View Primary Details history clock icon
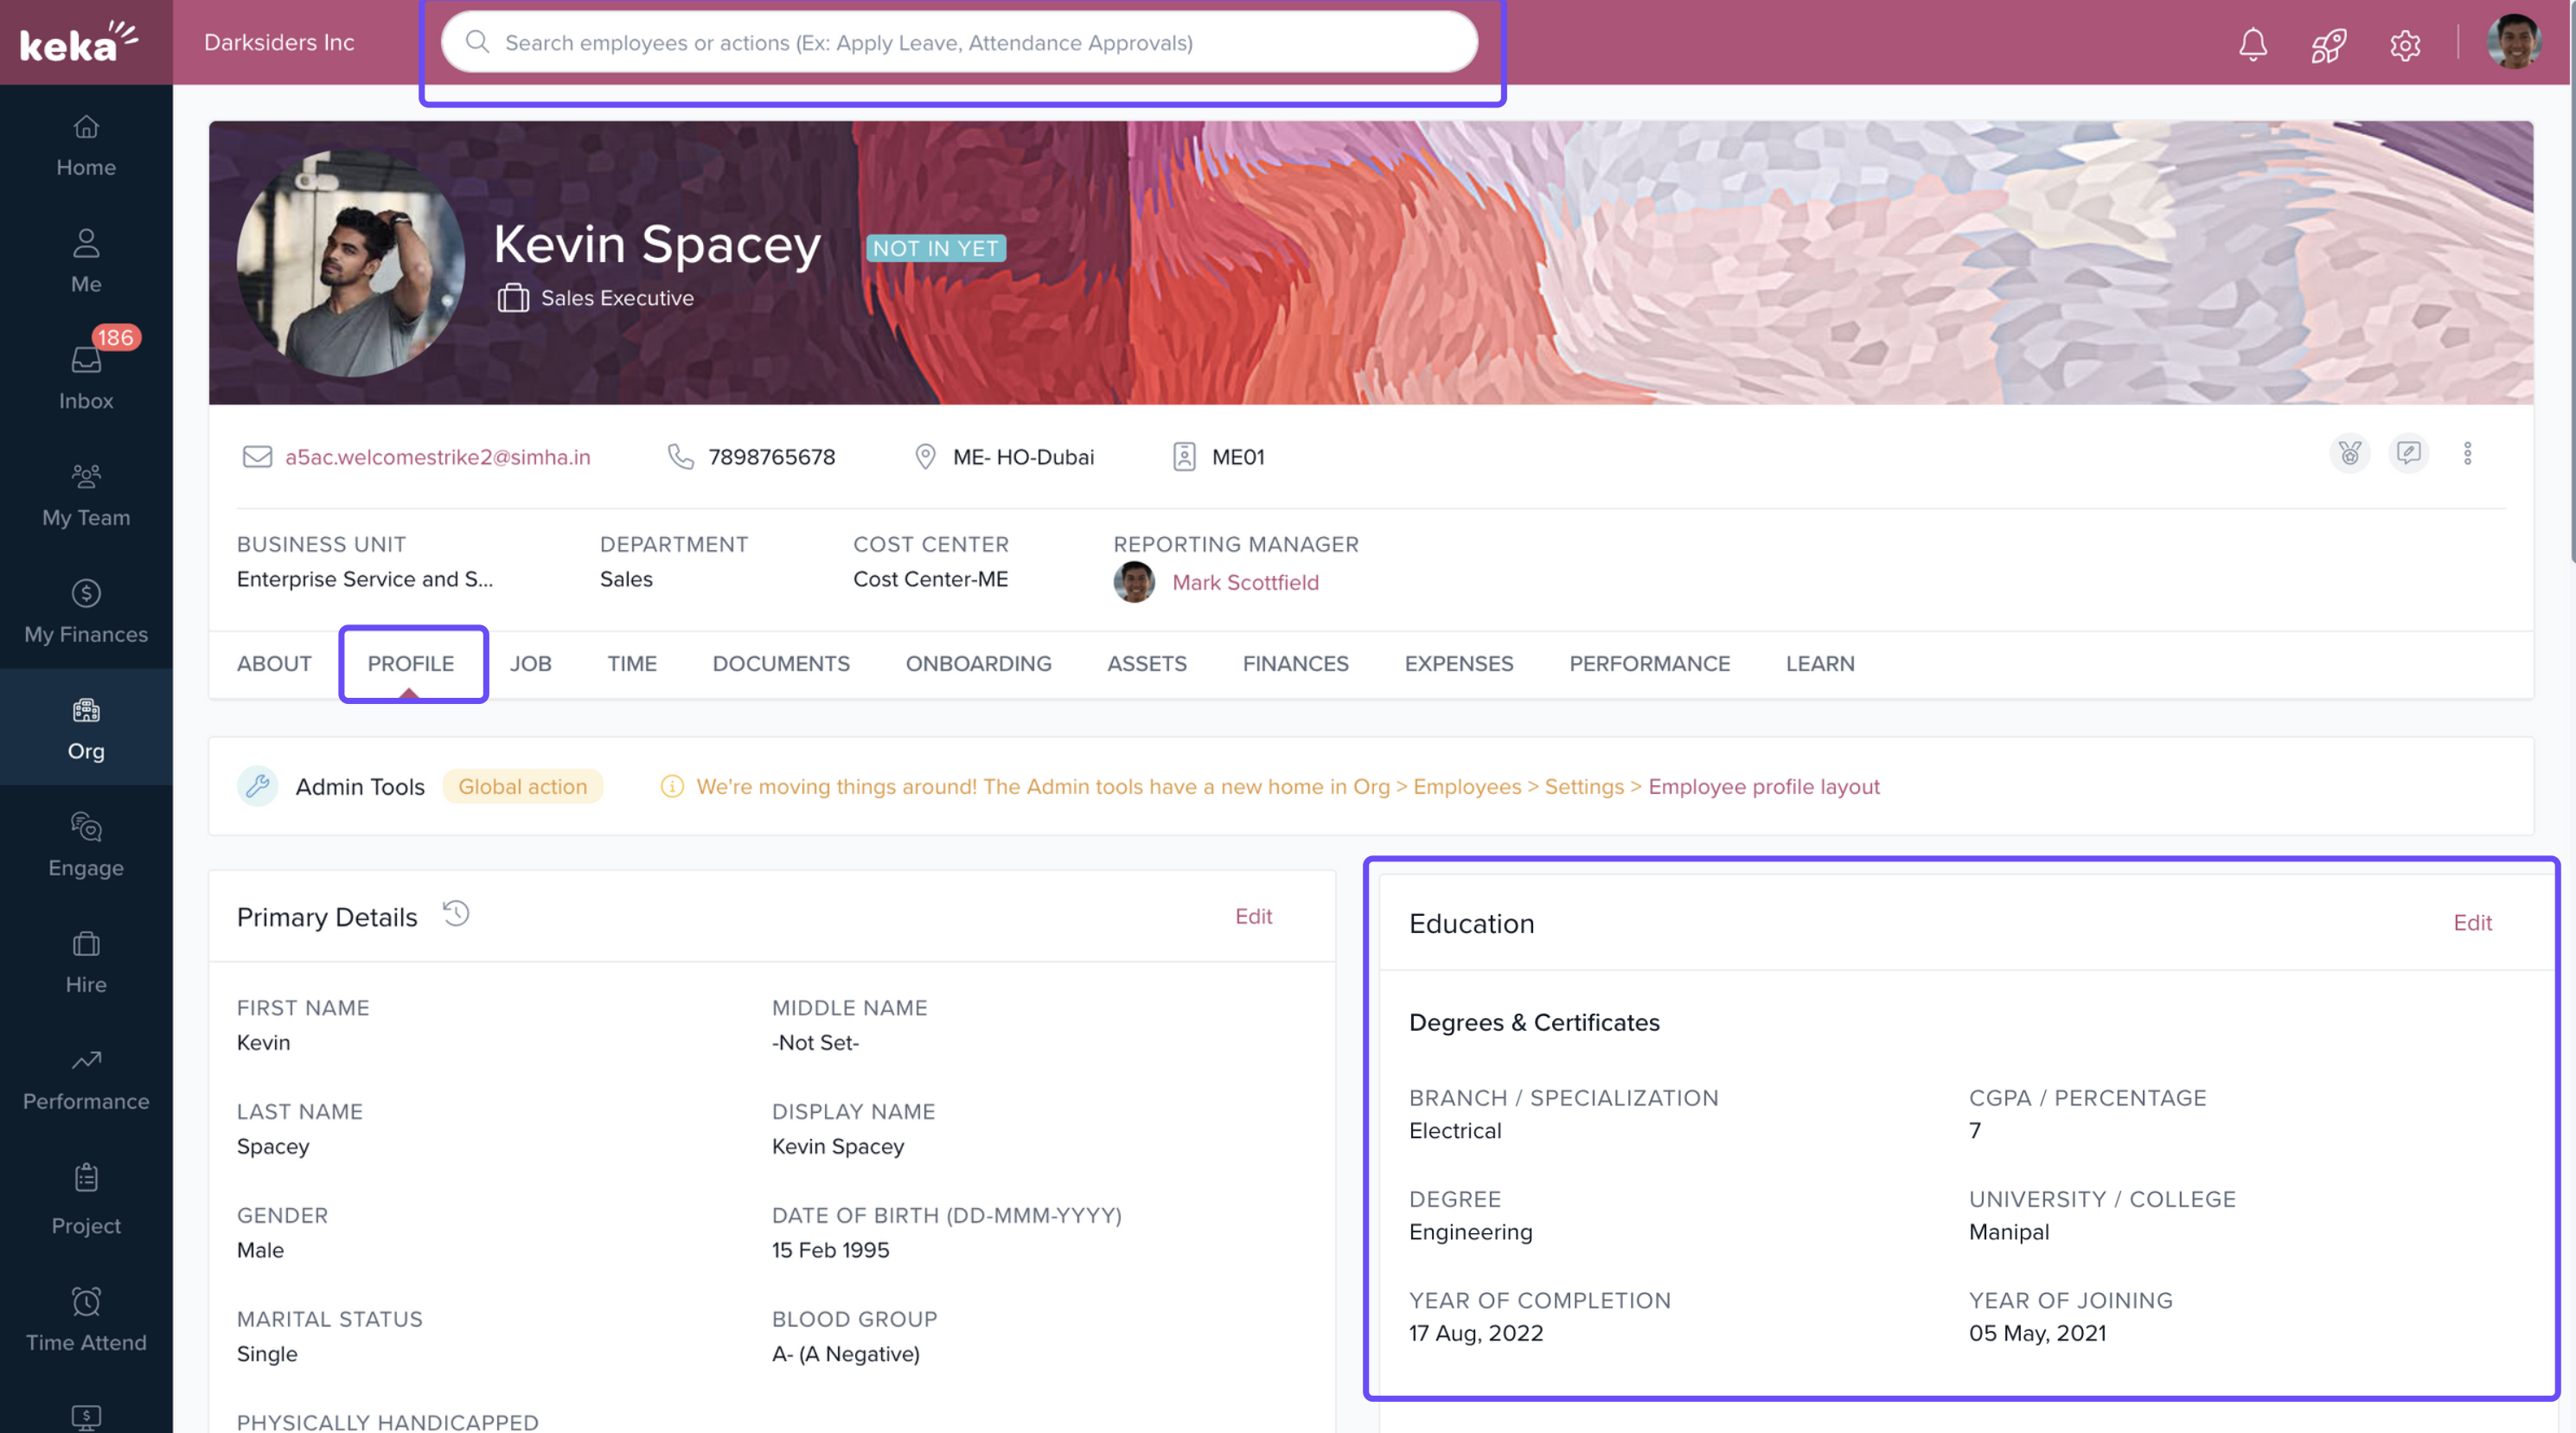 coord(456,914)
